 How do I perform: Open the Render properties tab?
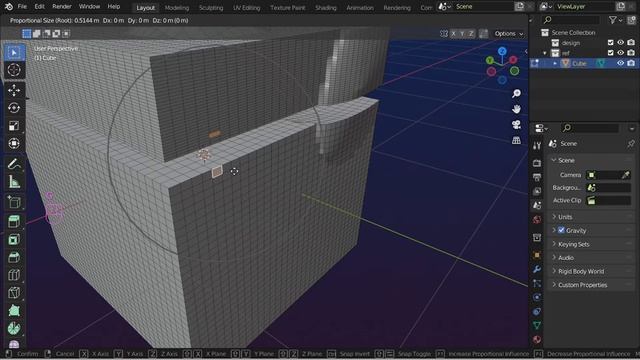tap(537, 163)
